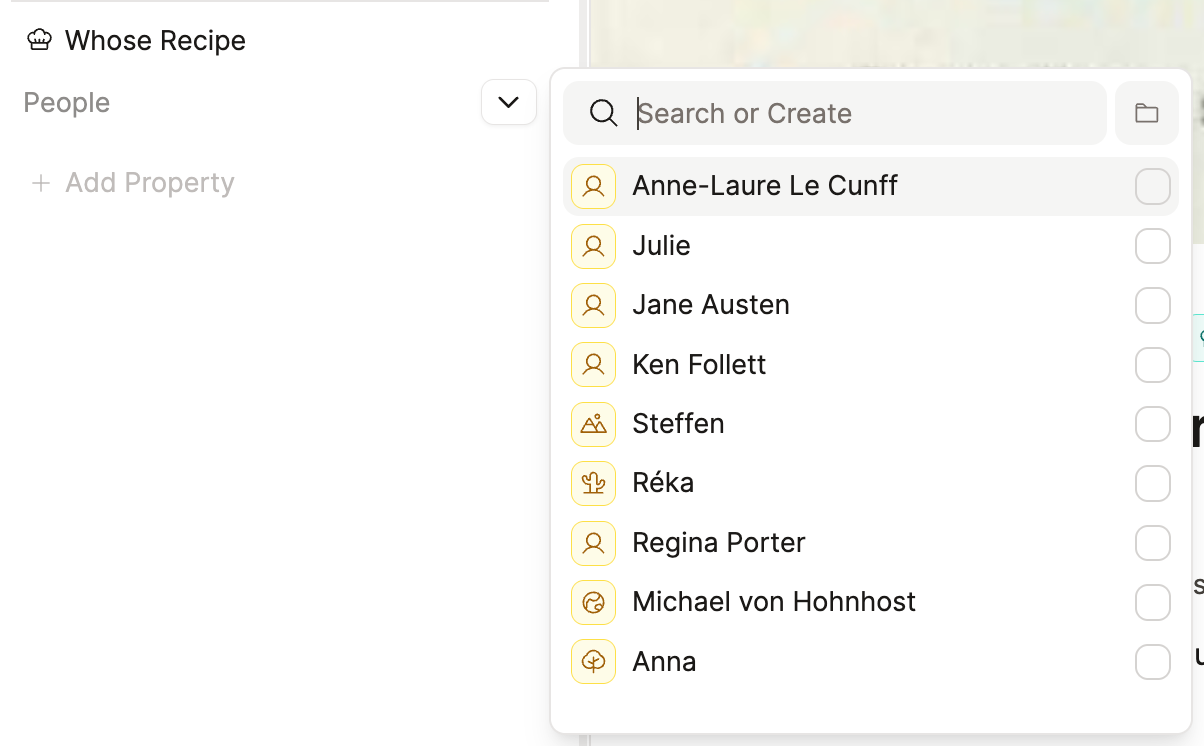The image size is (1204, 746).
Task: Pick Steffen from the people list
Action: pyautogui.click(x=678, y=424)
